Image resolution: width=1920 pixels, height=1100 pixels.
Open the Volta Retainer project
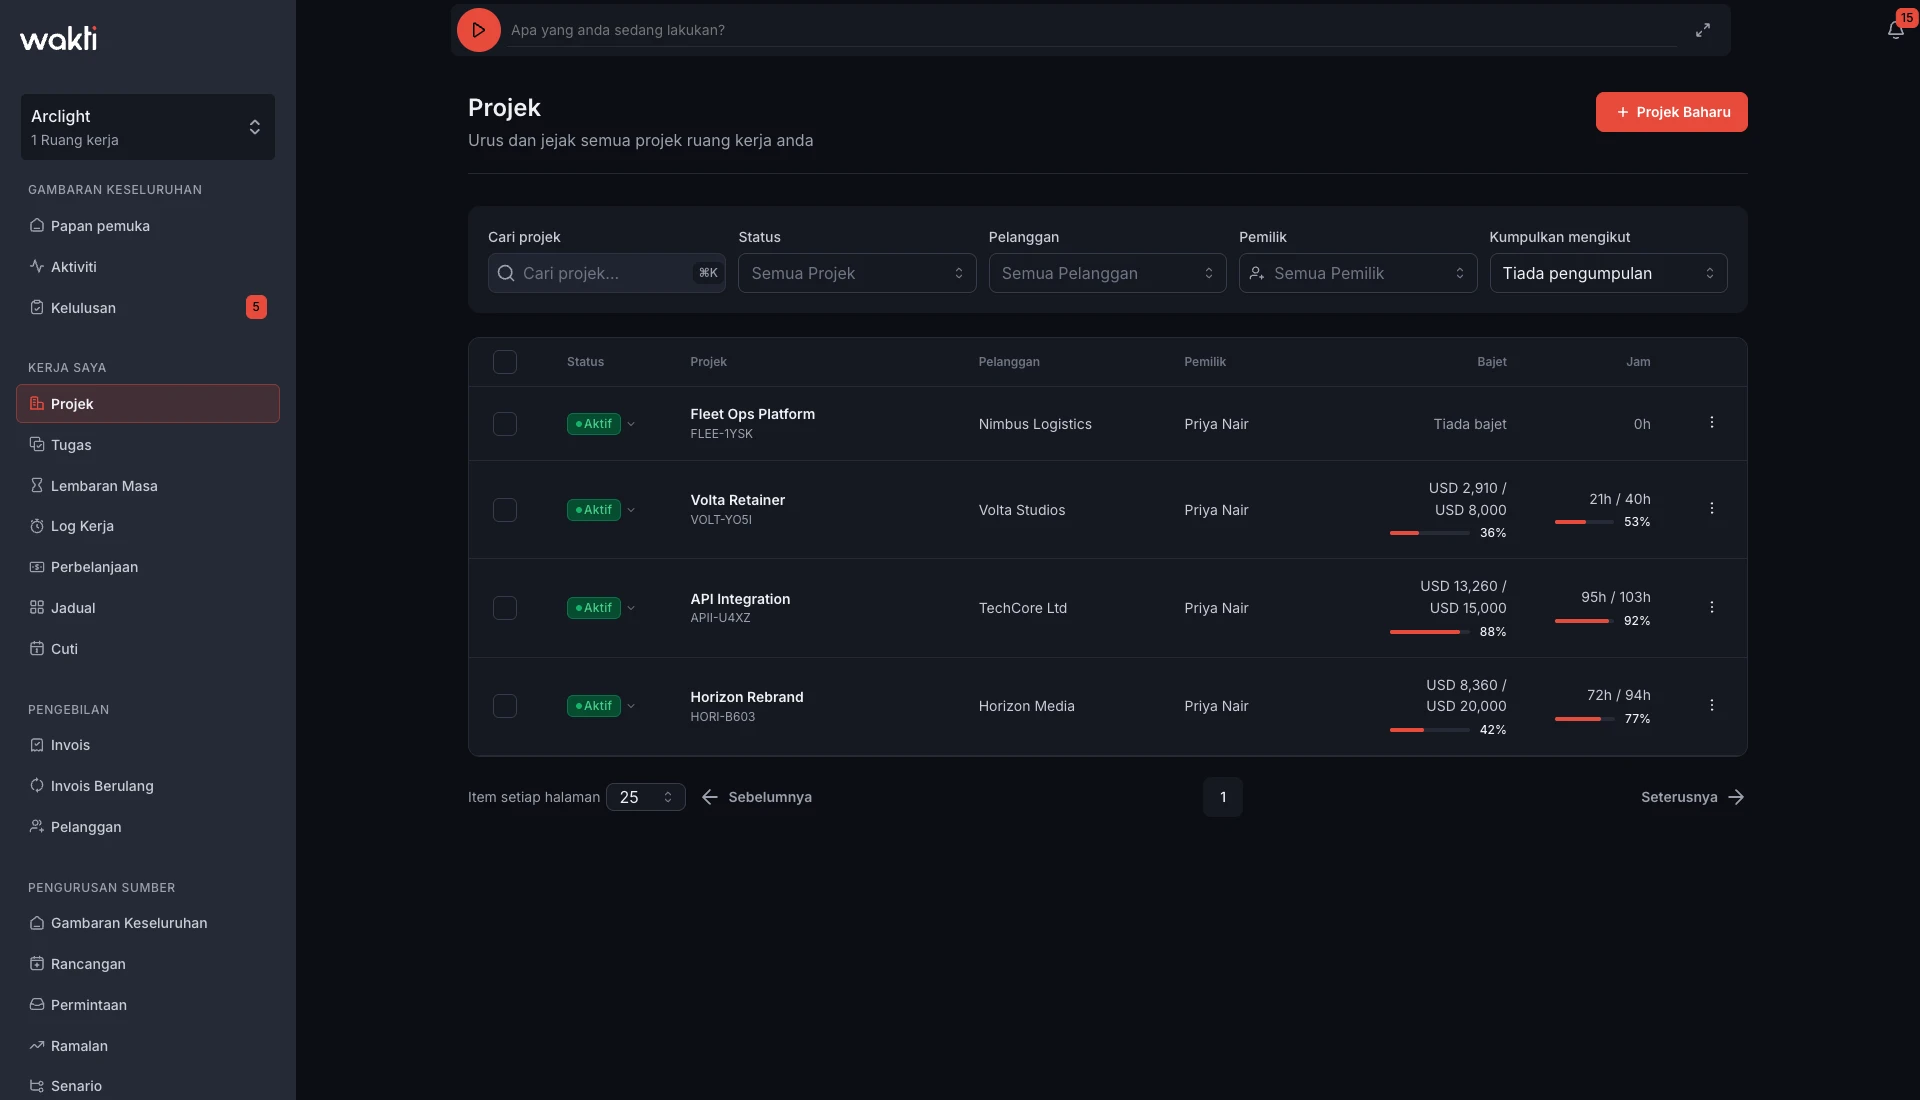[x=737, y=500]
